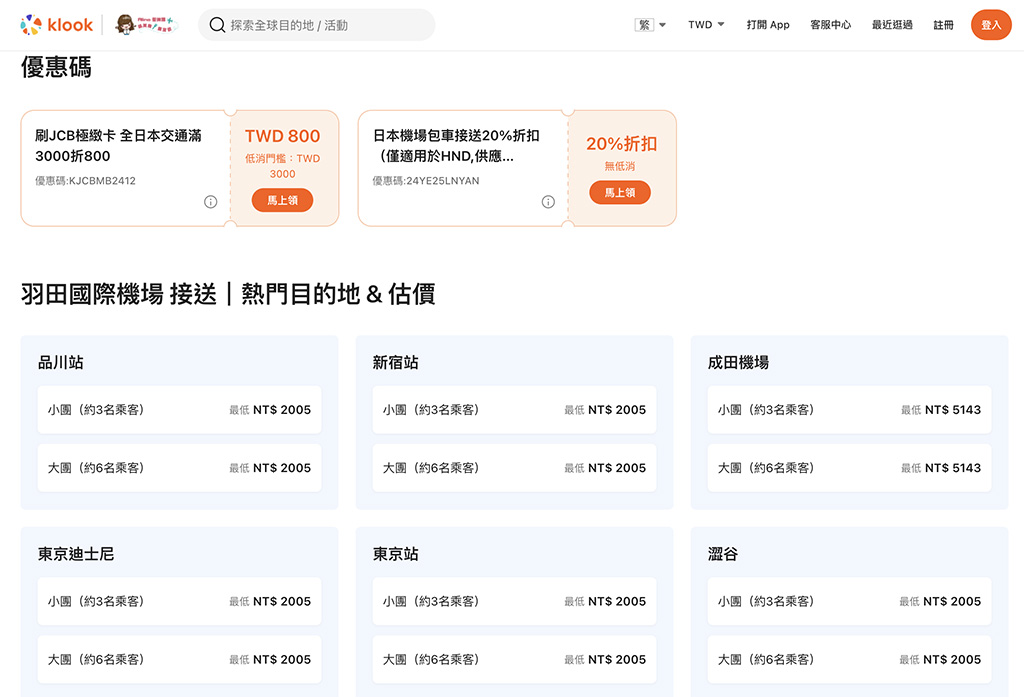Expand the 繁 language dropdown

(650, 25)
